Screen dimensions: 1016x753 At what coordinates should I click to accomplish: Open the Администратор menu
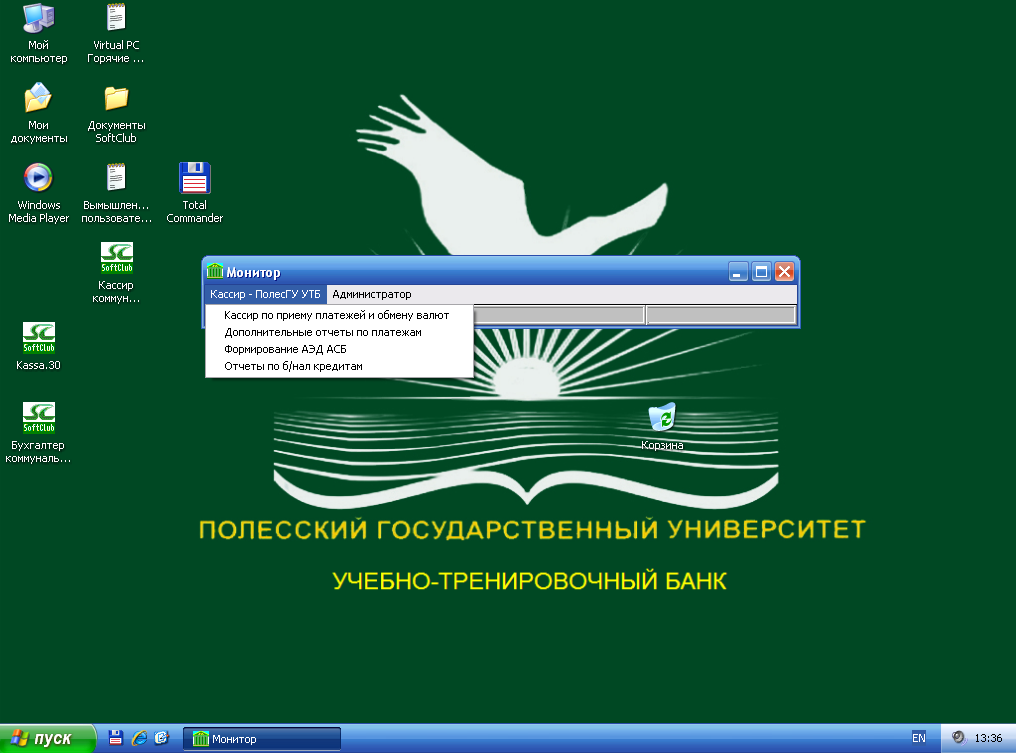[x=371, y=294]
